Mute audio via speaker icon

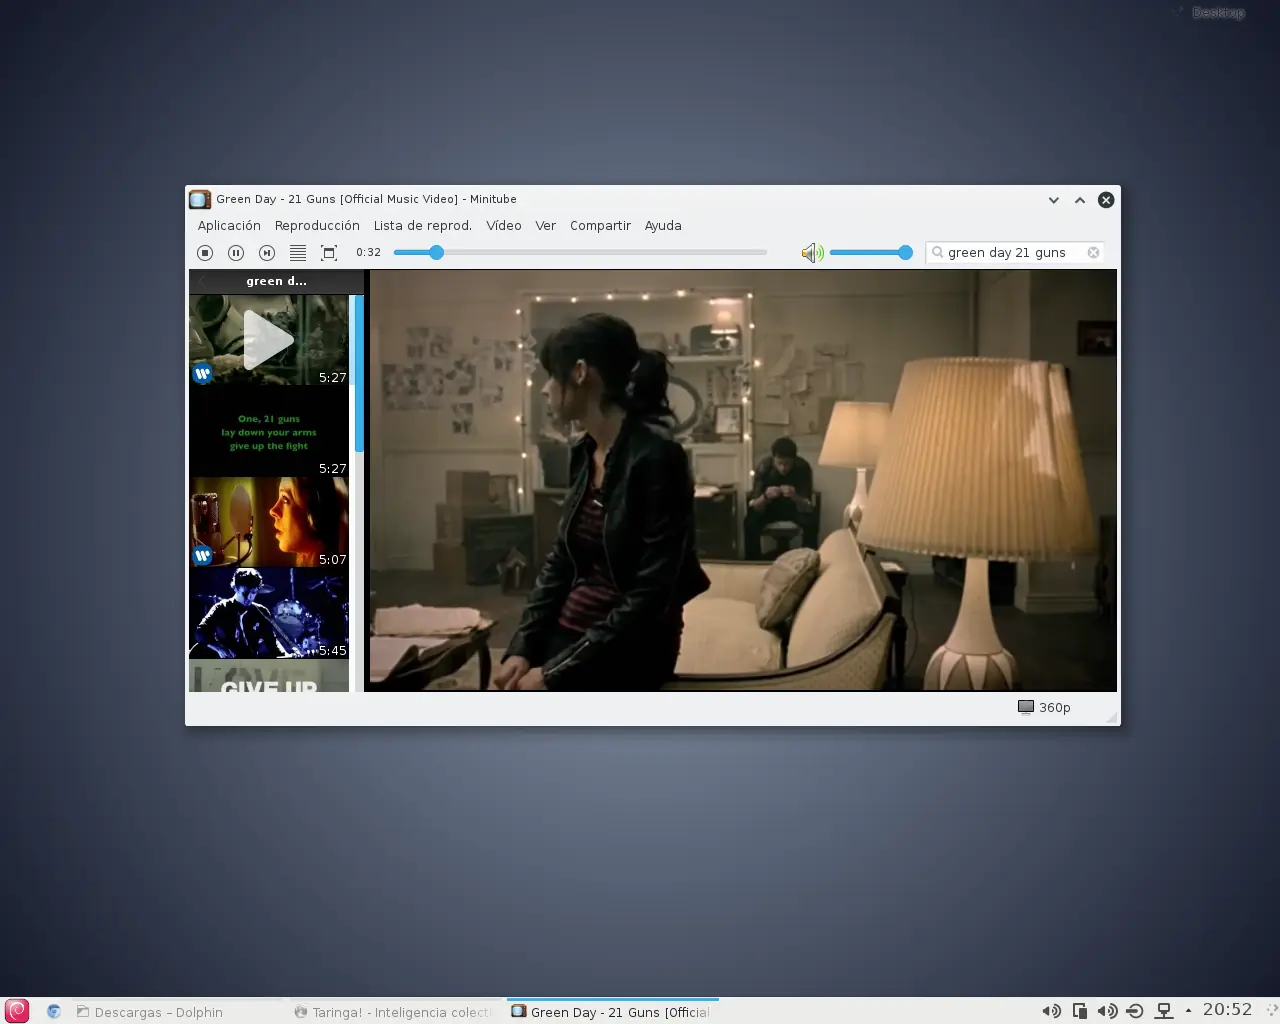[812, 253]
